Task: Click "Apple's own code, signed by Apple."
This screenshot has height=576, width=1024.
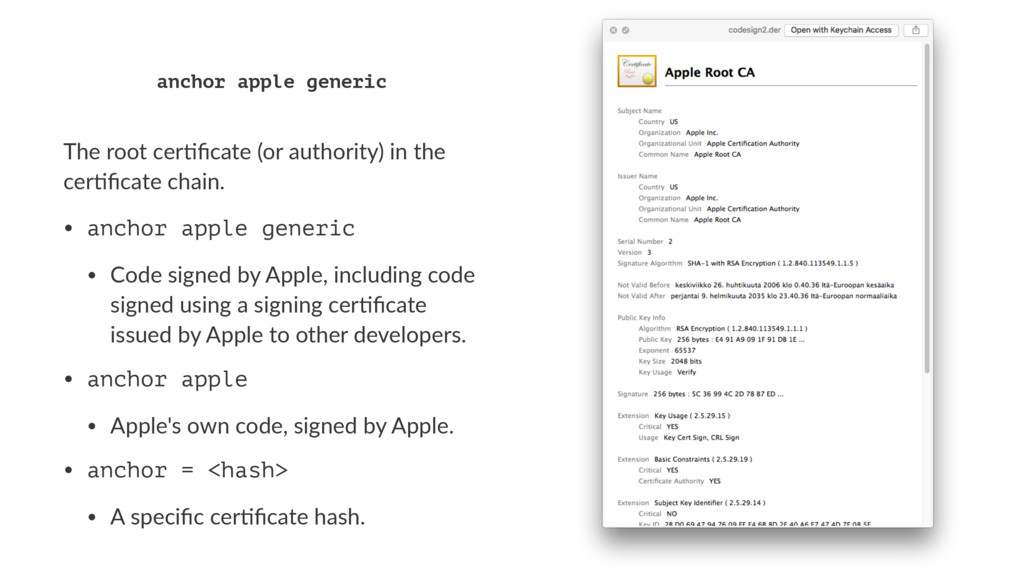Action: (281, 426)
